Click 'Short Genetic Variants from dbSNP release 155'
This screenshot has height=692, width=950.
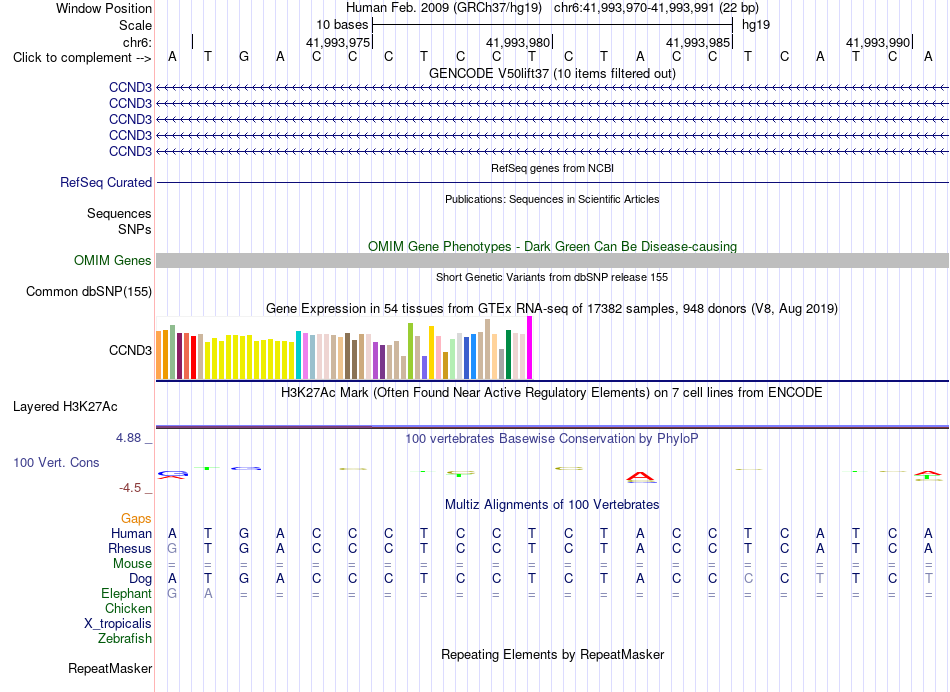click(552, 277)
